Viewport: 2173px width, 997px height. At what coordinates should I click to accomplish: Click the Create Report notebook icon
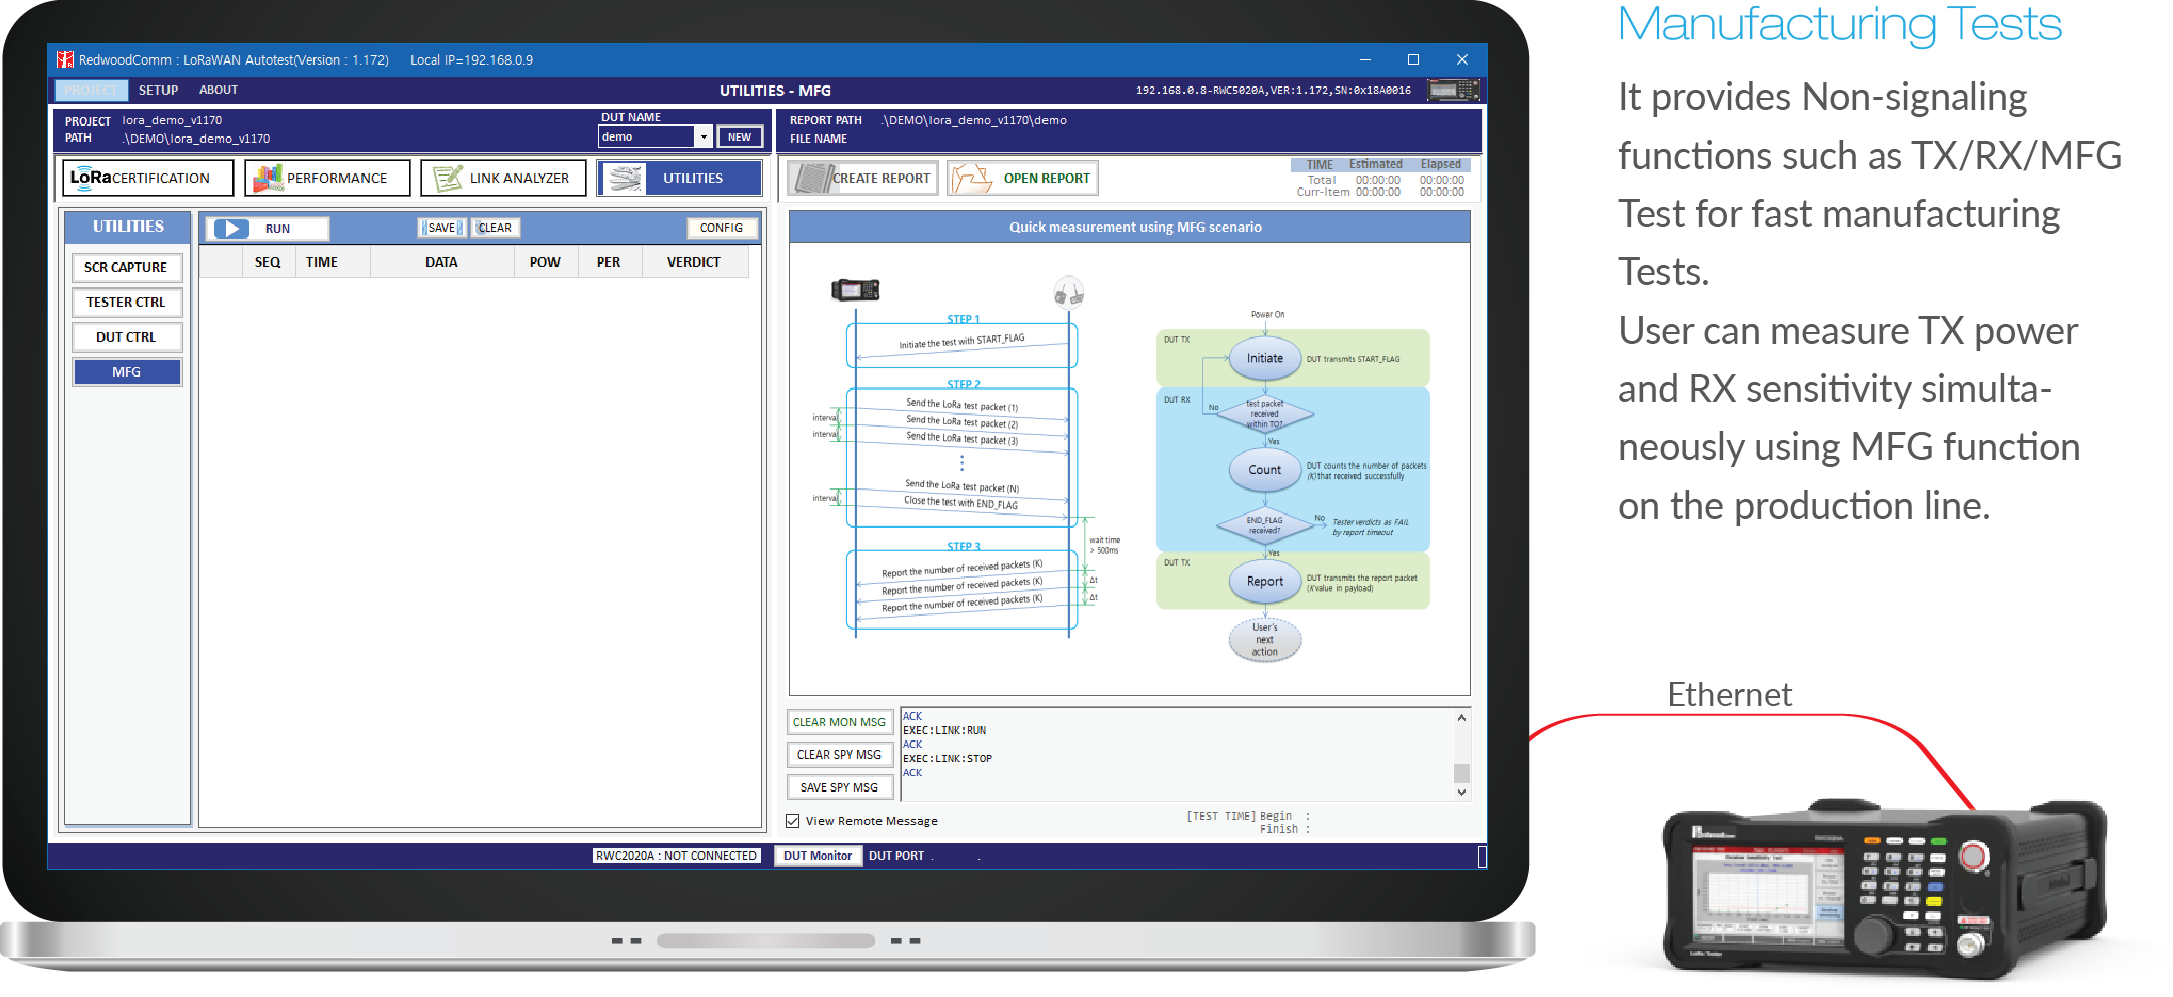click(x=811, y=178)
